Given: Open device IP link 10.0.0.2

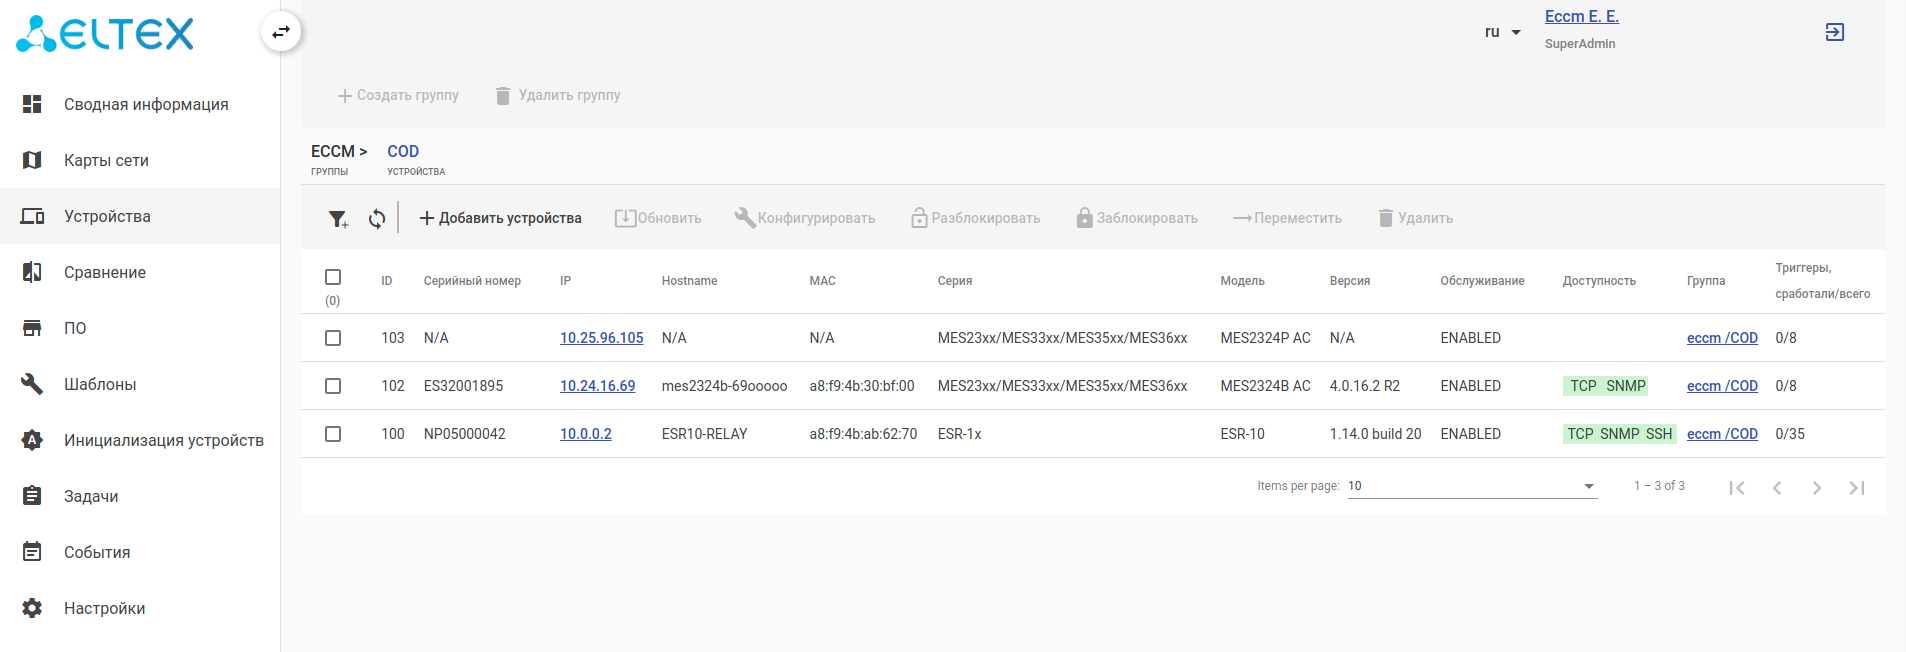Looking at the screenshot, I should pos(586,434).
